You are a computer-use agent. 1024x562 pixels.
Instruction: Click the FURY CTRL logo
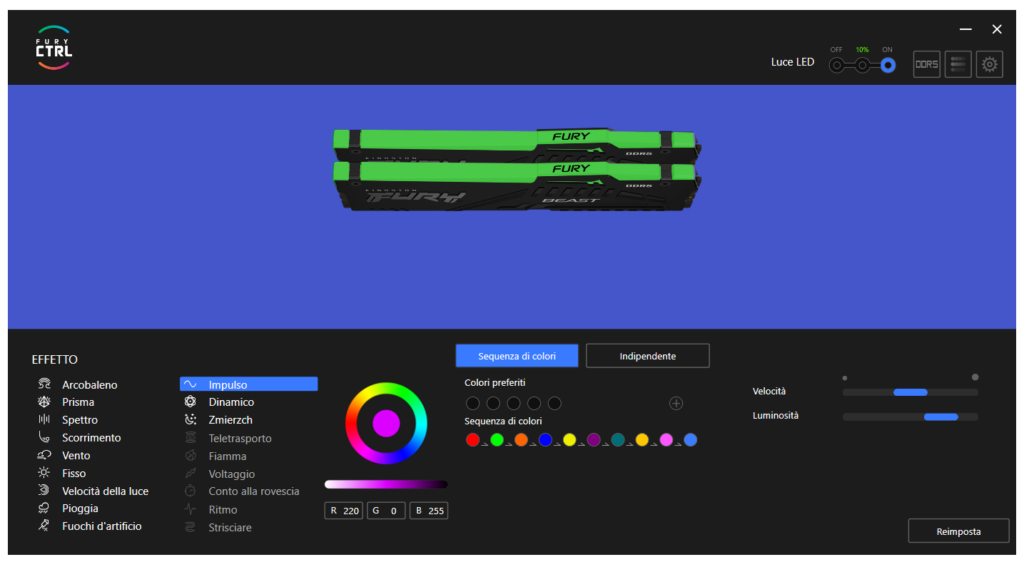coord(54,48)
